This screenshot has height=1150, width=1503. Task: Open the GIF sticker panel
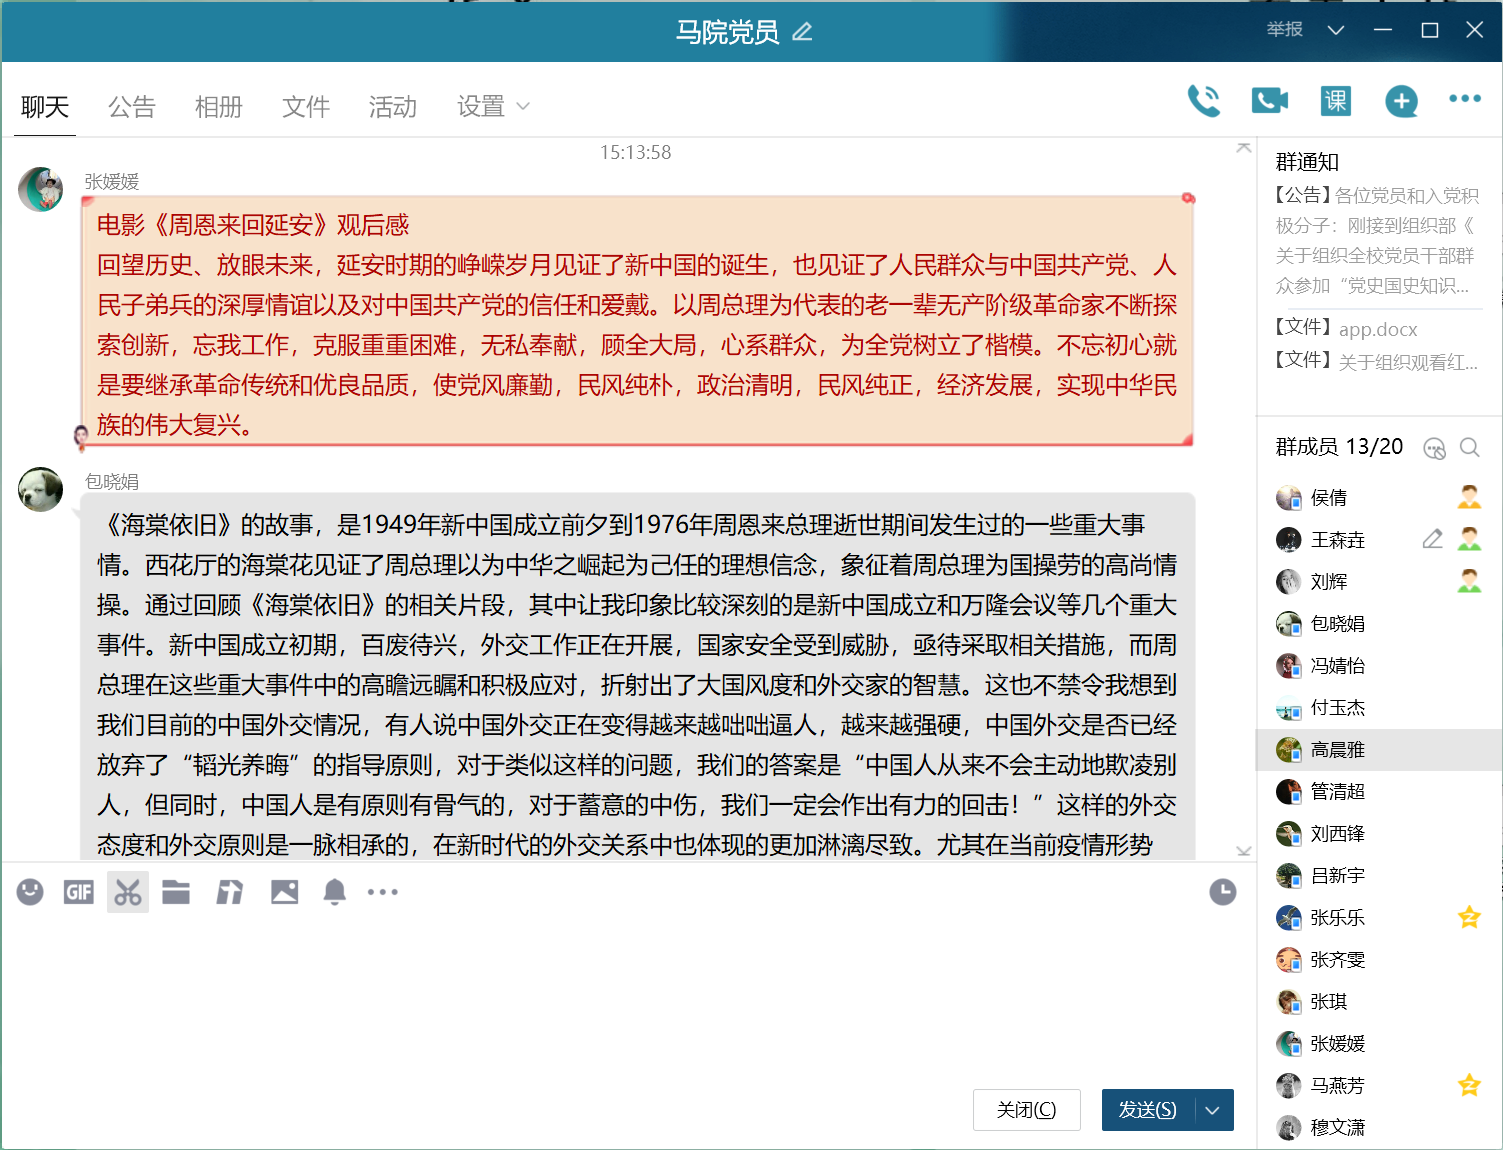tap(79, 892)
